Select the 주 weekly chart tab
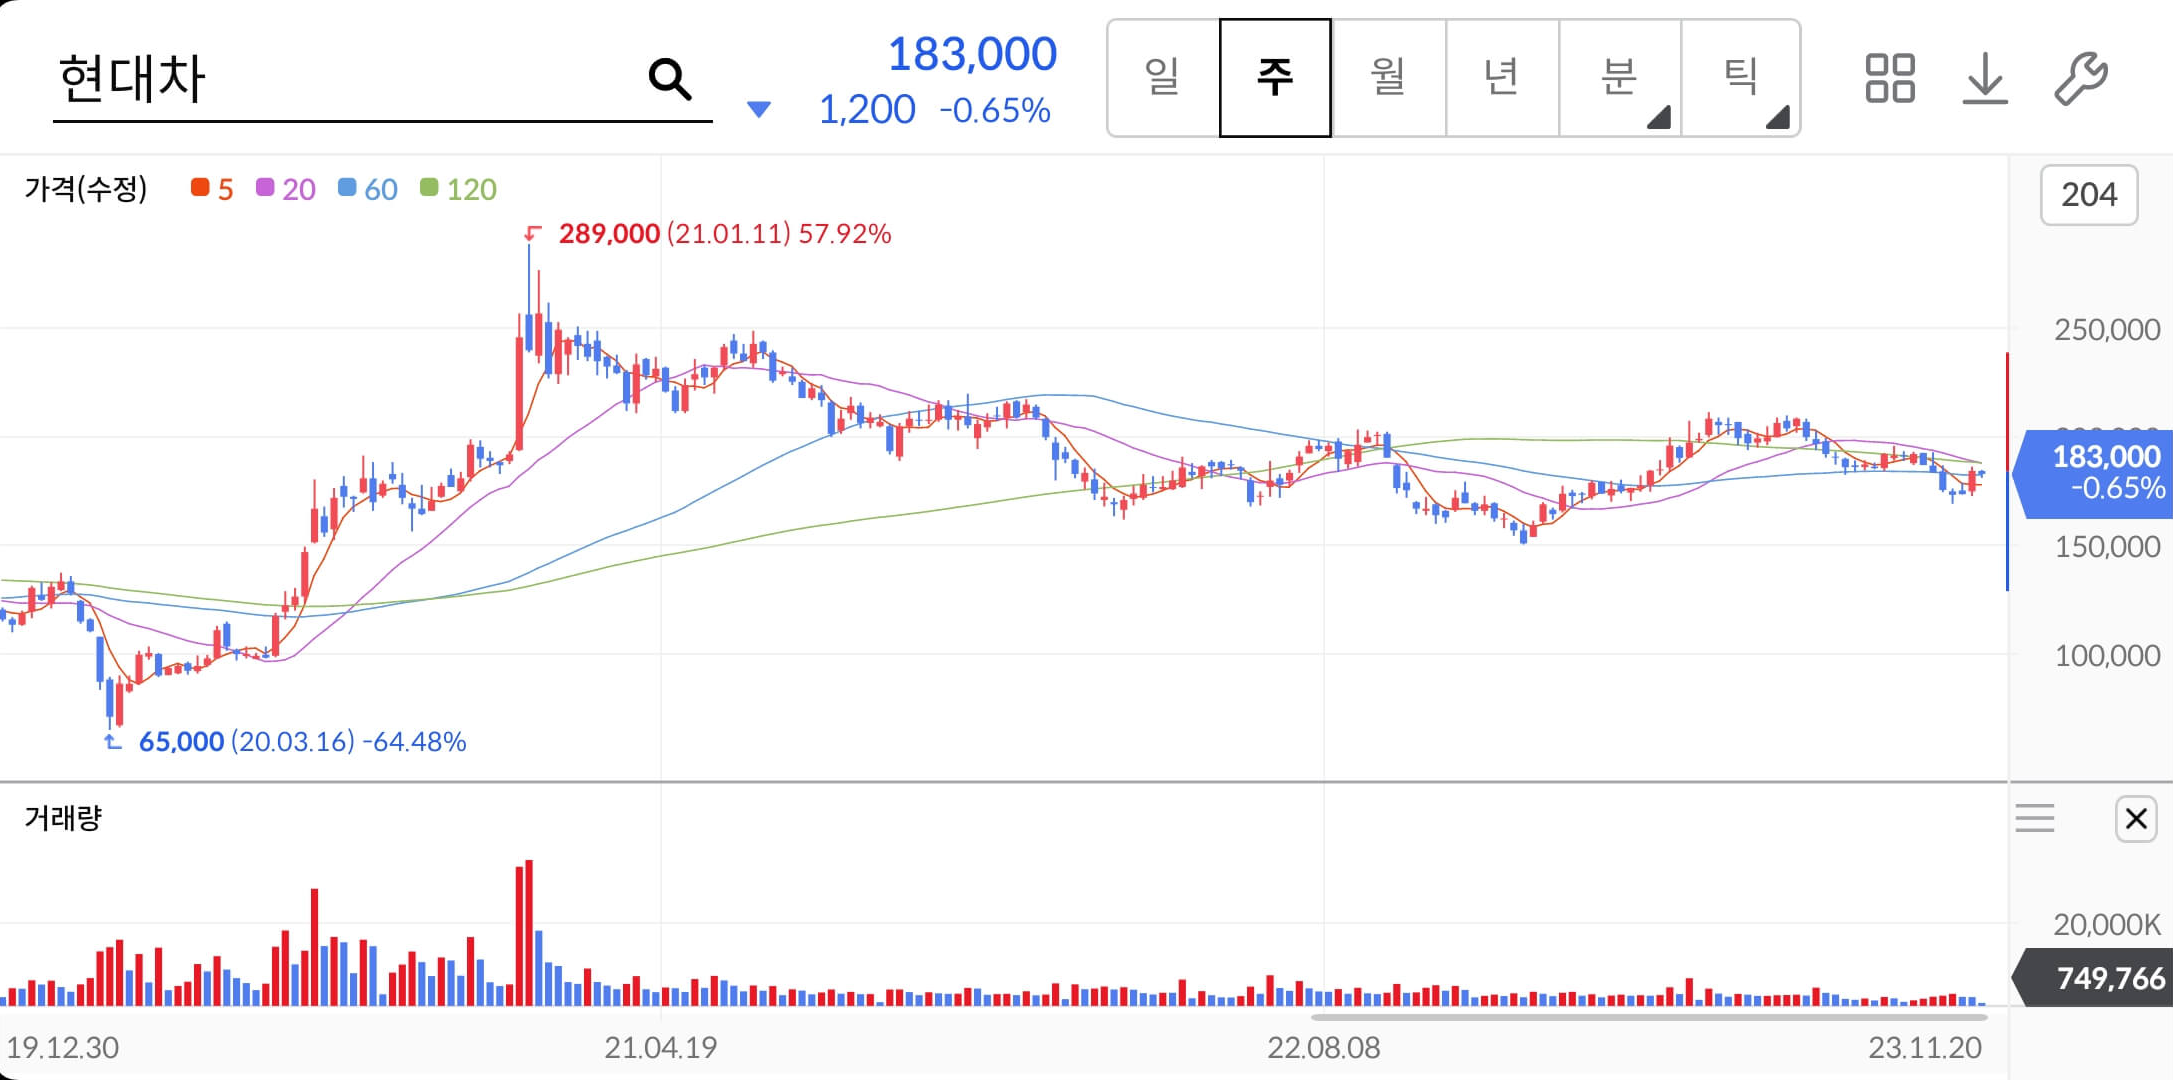Screen dimensions: 2173x1080 pyautogui.click(x=1275, y=77)
